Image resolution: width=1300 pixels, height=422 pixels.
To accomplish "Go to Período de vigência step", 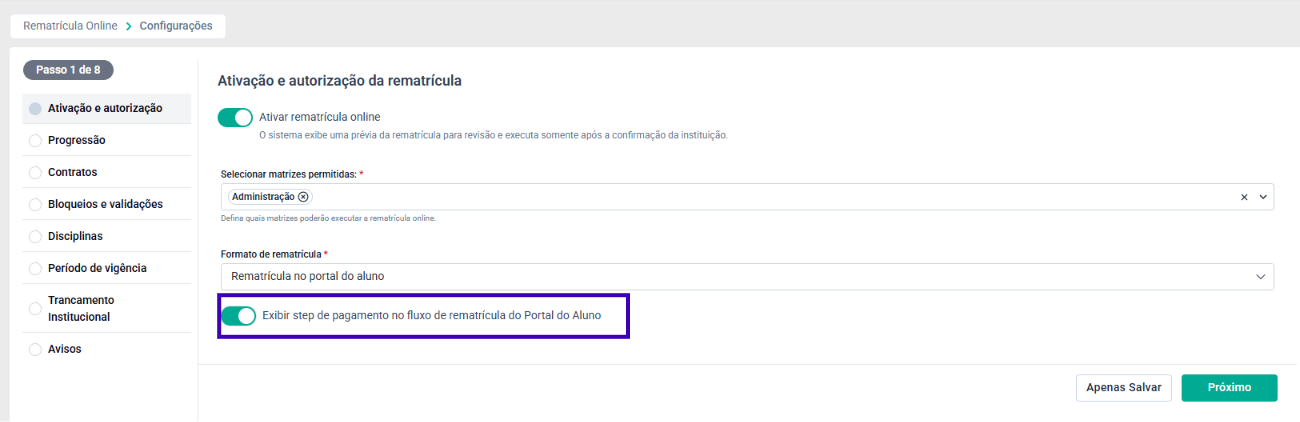I will pyautogui.click(x=97, y=268).
